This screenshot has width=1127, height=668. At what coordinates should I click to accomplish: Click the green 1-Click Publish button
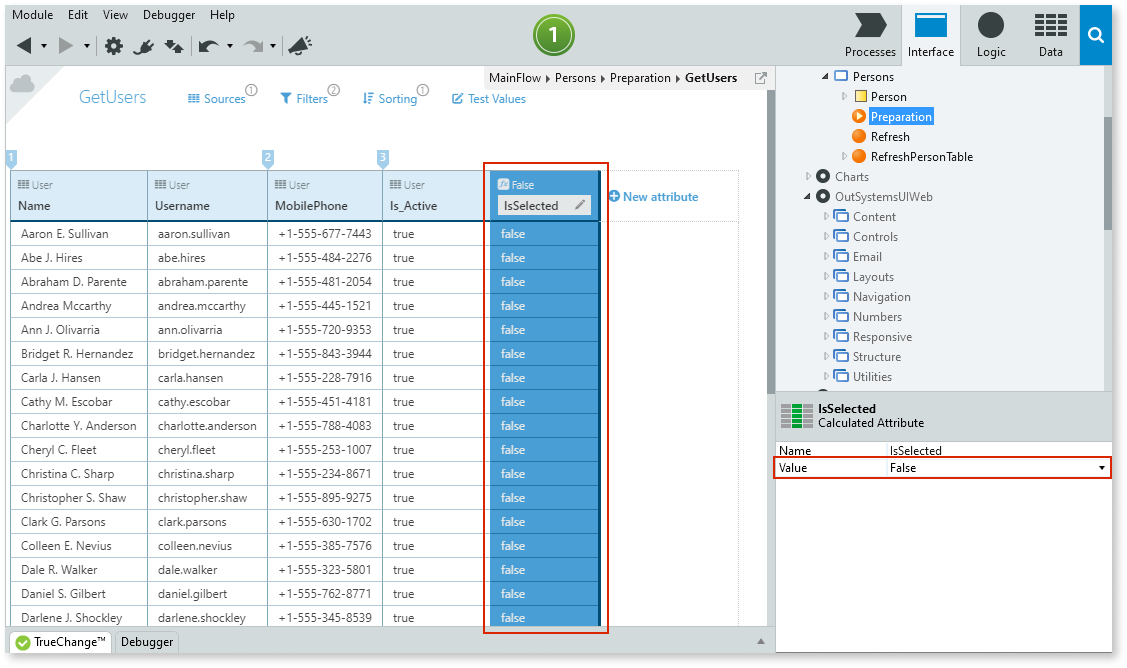[553, 37]
